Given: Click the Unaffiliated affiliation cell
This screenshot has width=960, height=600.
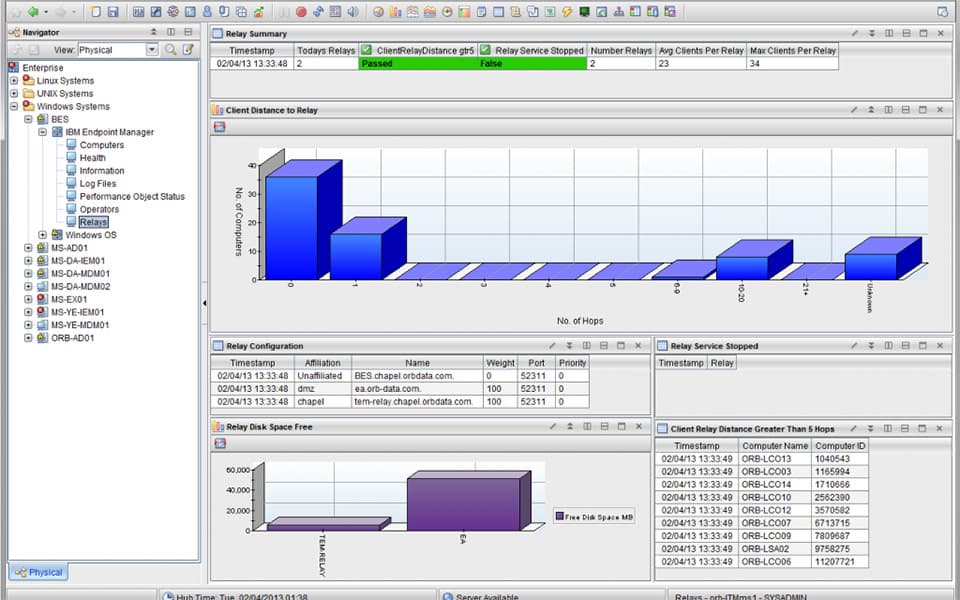Looking at the screenshot, I should click(x=323, y=376).
